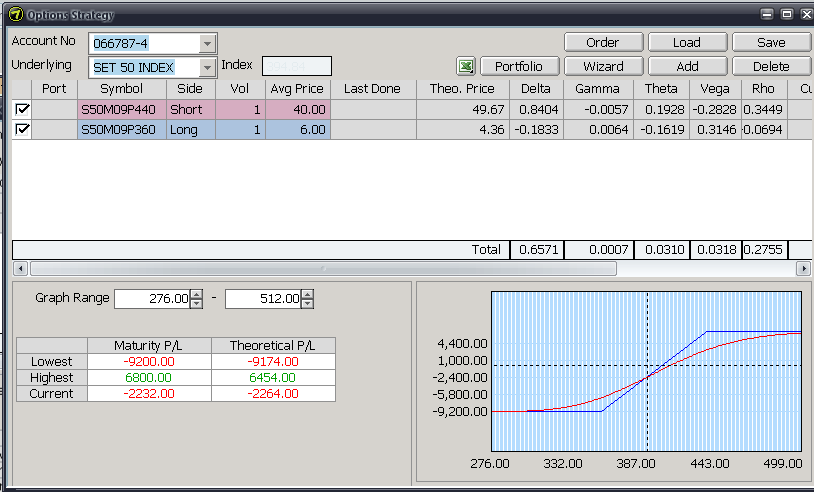814x492 pixels.
Task: Click the -0.1833 delta cell
Action: click(x=536, y=129)
